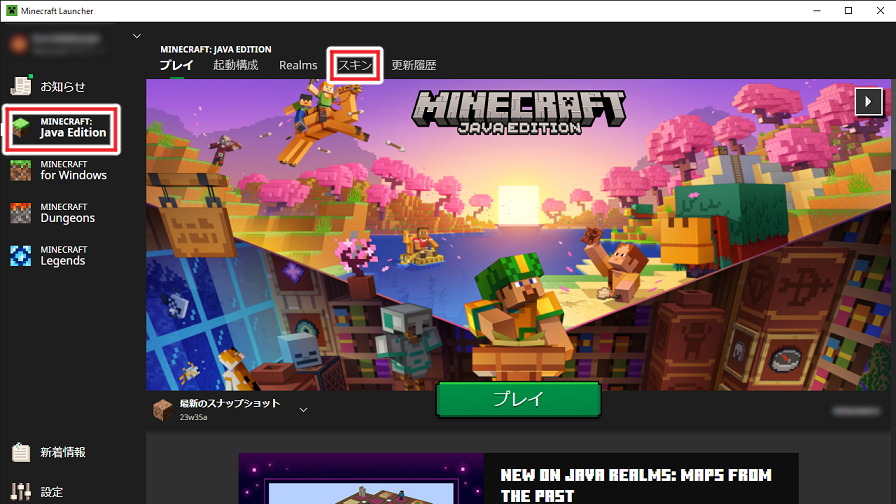Switch to the Realms tab
The width and height of the screenshot is (896, 504).
click(298, 65)
